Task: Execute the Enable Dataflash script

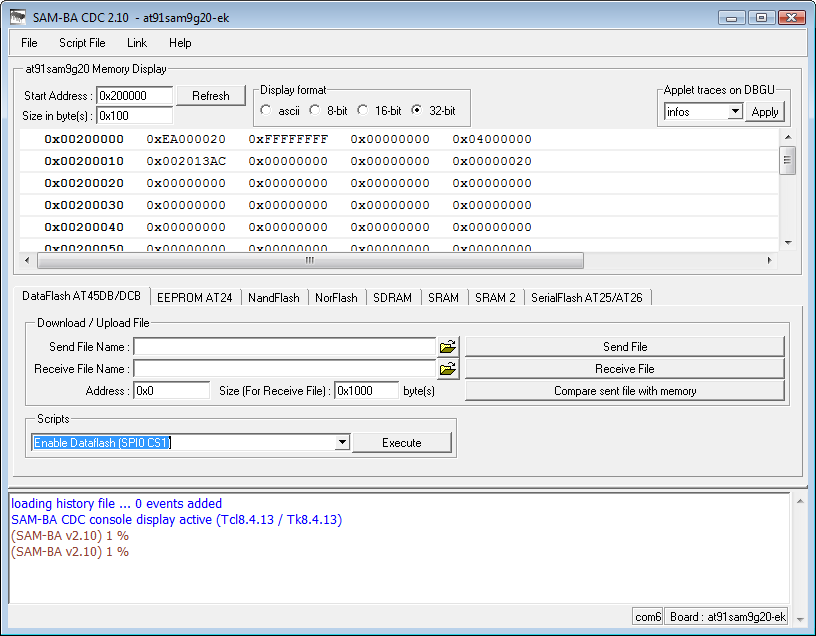Action: [402, 441]
